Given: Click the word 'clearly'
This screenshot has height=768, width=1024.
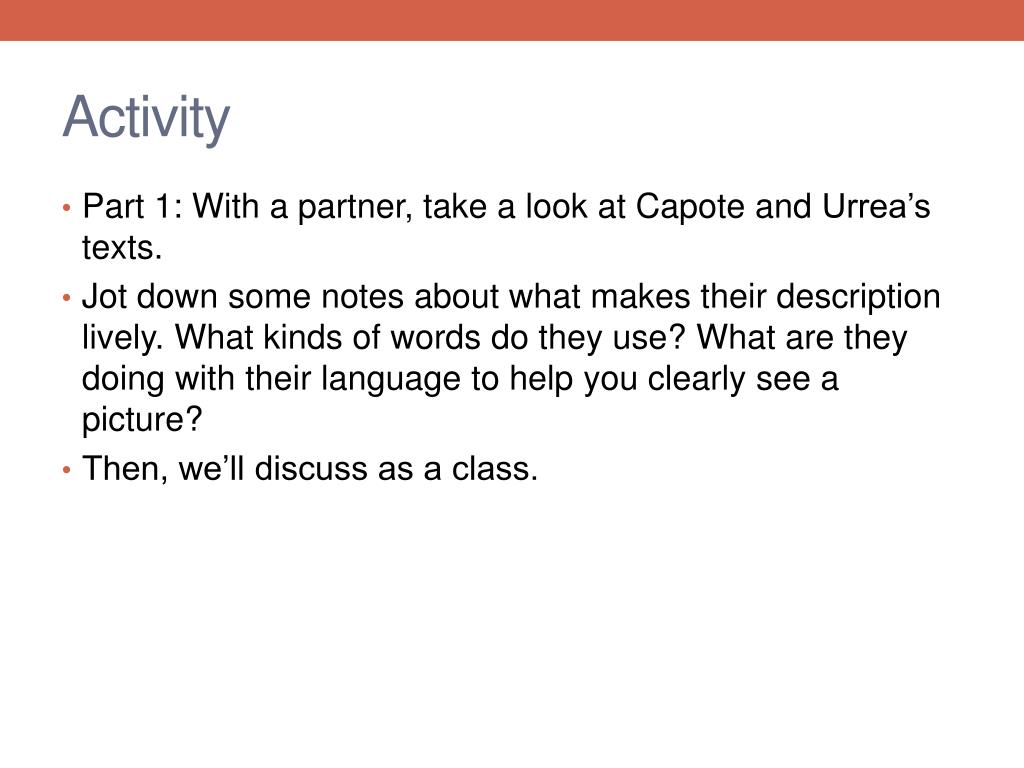Looking at the screenshot, I should point(696,381).
